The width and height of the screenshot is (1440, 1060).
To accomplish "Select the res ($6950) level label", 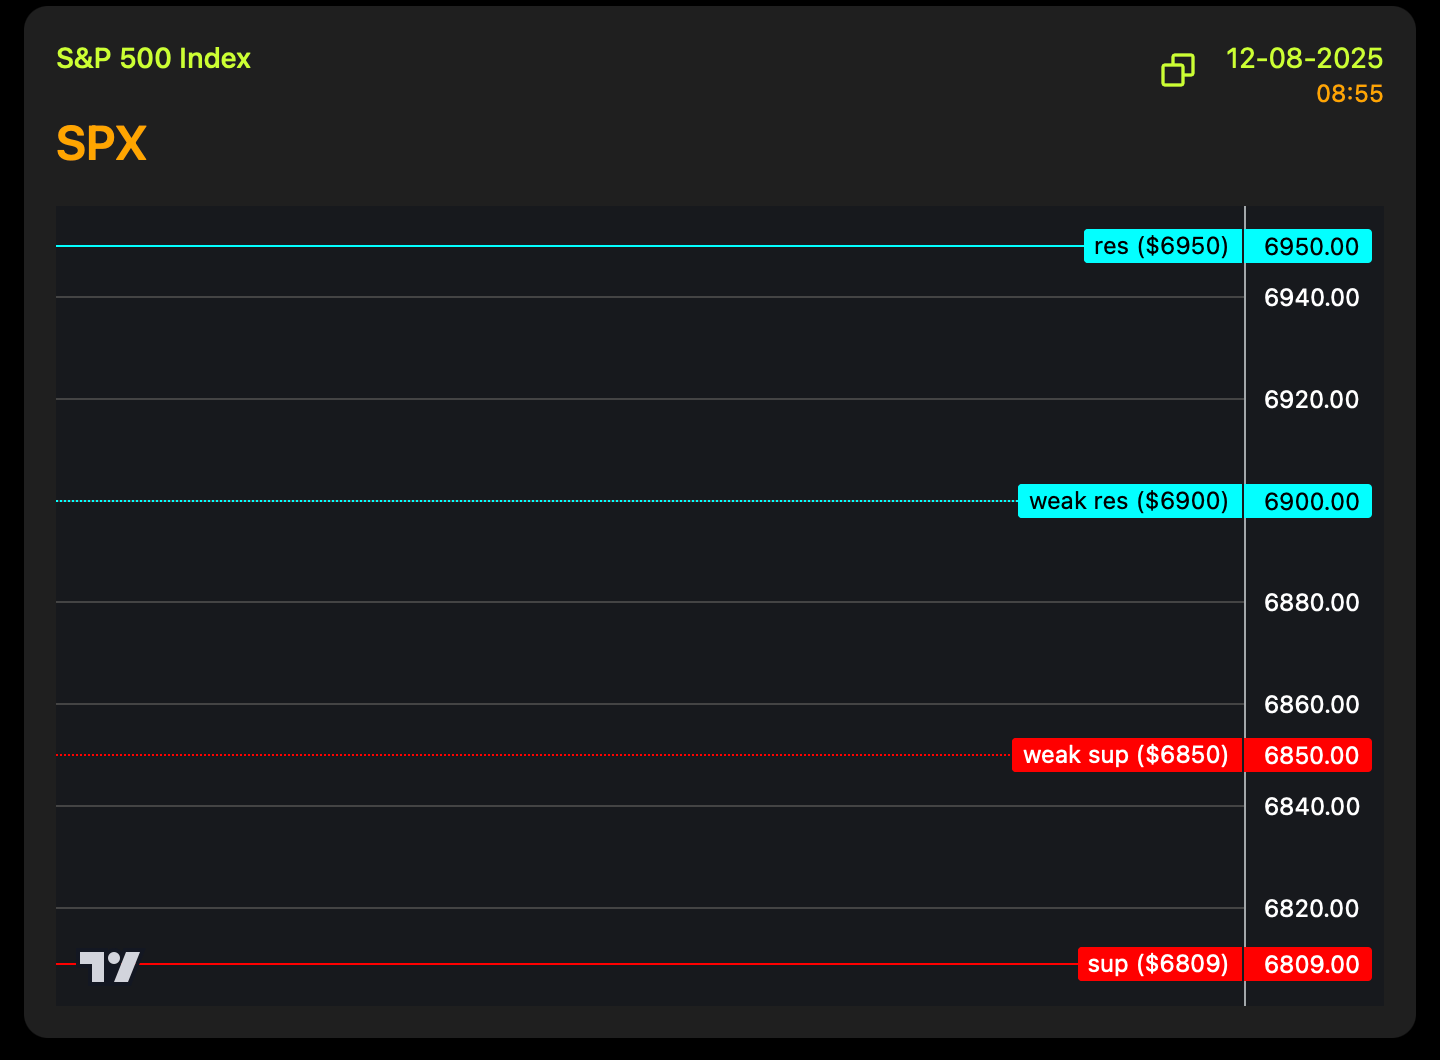I will [x=1162, y=246].
